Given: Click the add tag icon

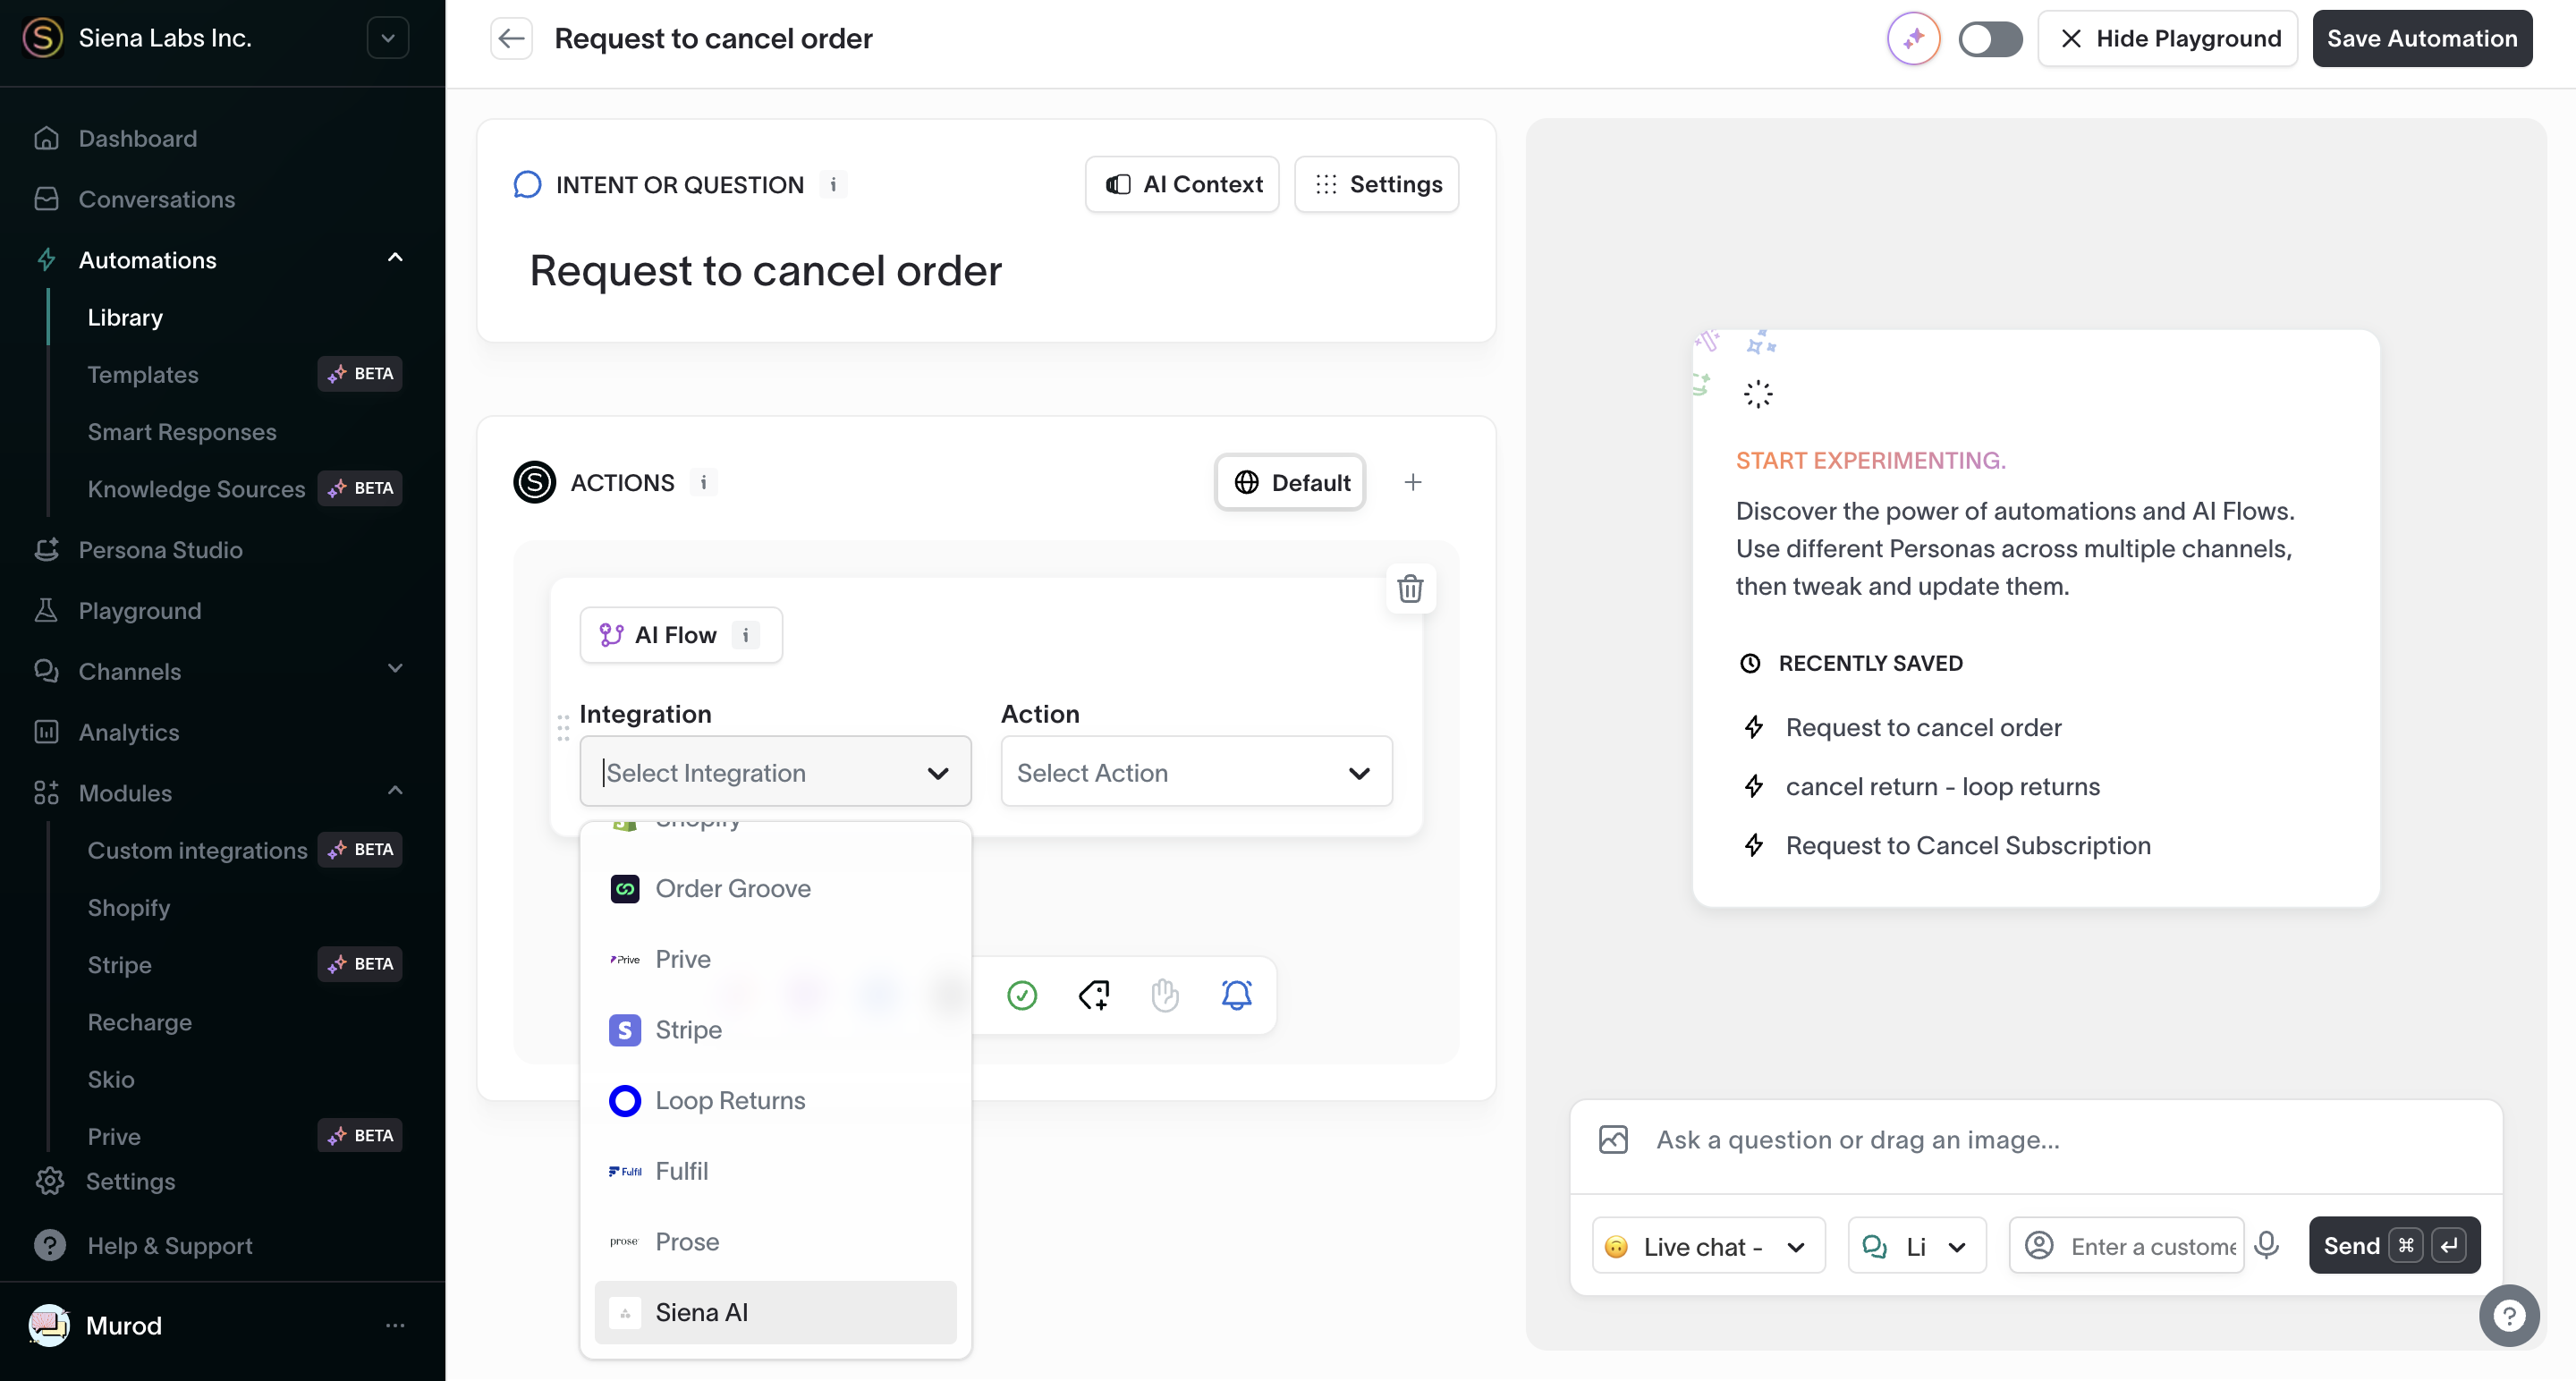Looking at the screenshot, I should click(1094, 996).
